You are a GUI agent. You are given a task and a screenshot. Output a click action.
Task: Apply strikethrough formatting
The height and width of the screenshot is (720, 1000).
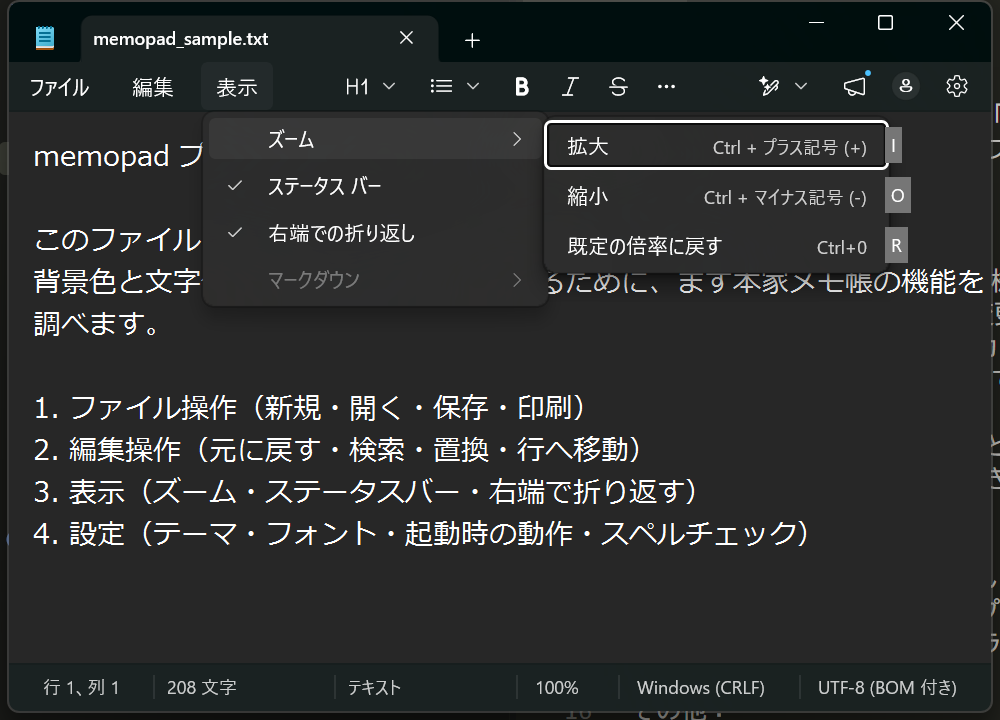(618, 87)
